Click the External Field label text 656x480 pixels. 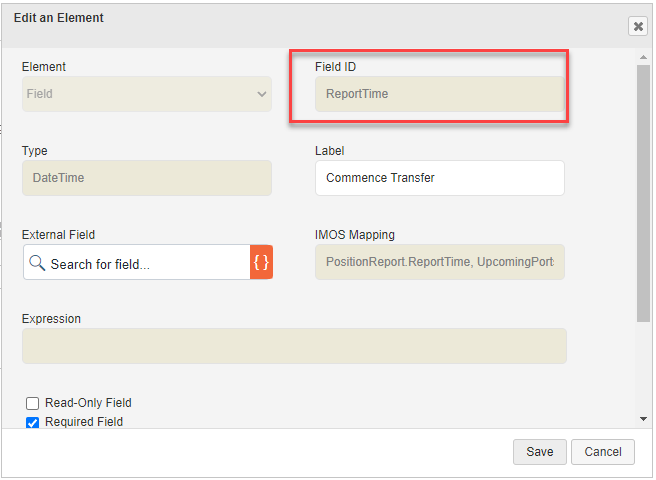(58, 235)
